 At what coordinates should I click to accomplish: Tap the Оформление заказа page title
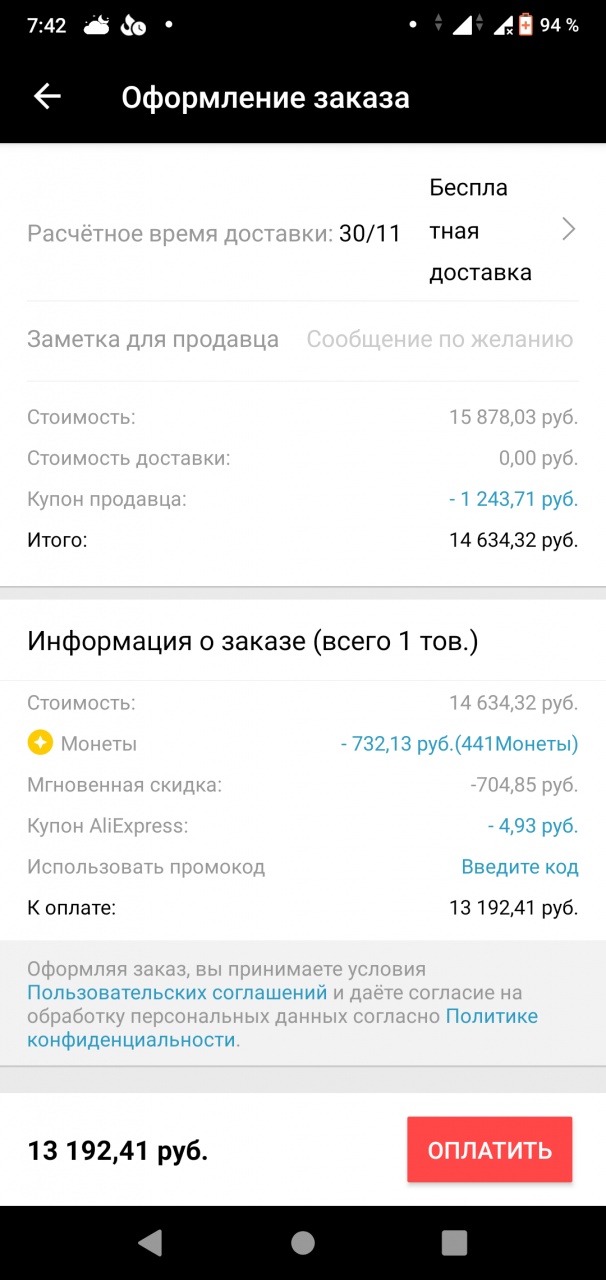tap(265, 98)
